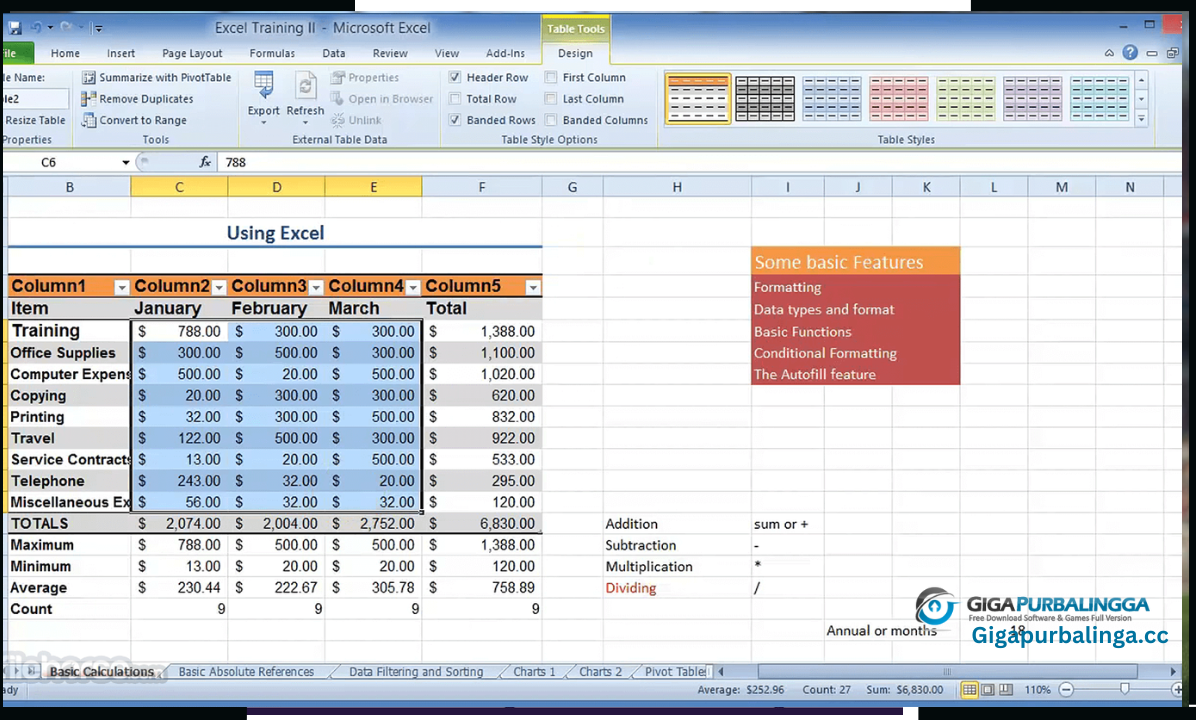Click the Properties external data icon
The width and height of the screenshot is (1200, 720).
[x=338, y=78]
